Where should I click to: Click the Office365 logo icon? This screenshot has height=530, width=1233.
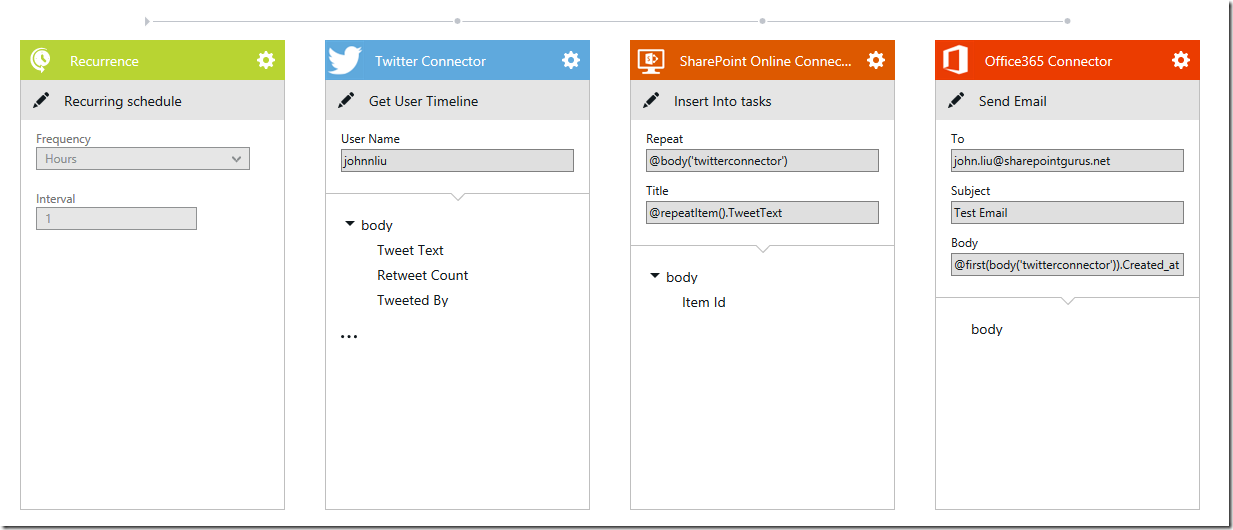(955, 60)
